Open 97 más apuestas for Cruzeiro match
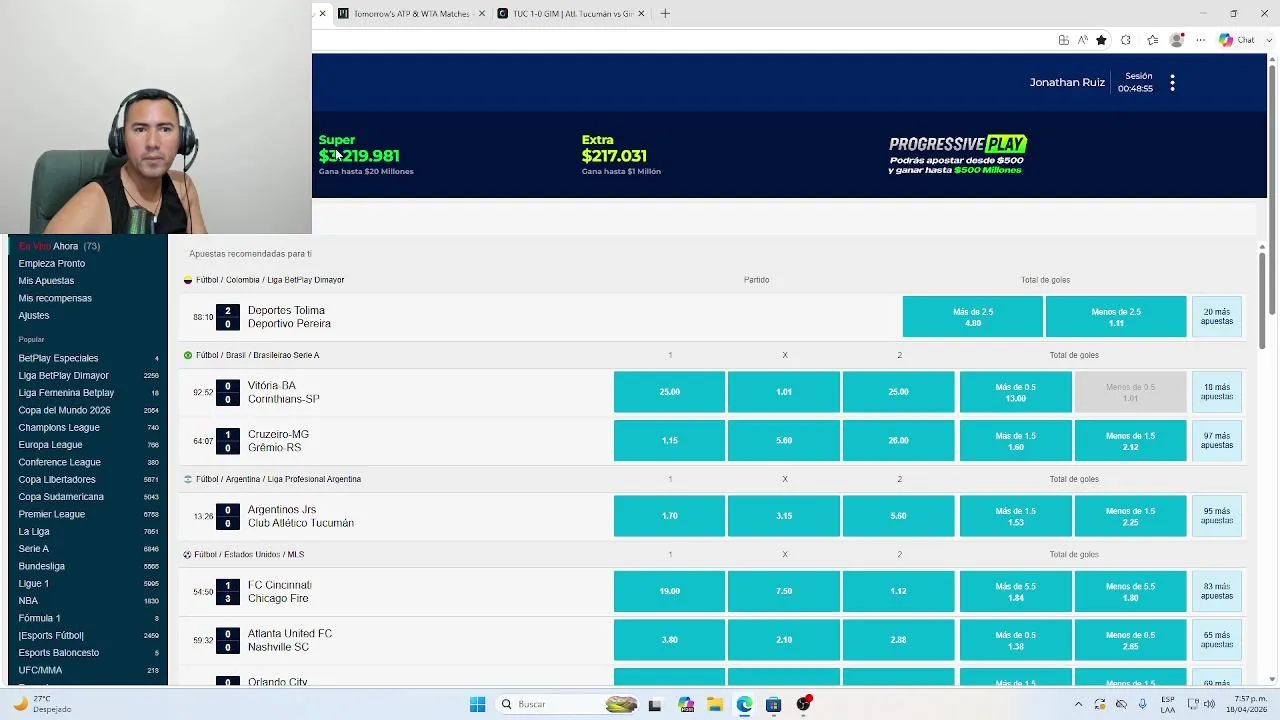Image resolution: width=1280 pixels, height=720 pixels. point(1217,441)
